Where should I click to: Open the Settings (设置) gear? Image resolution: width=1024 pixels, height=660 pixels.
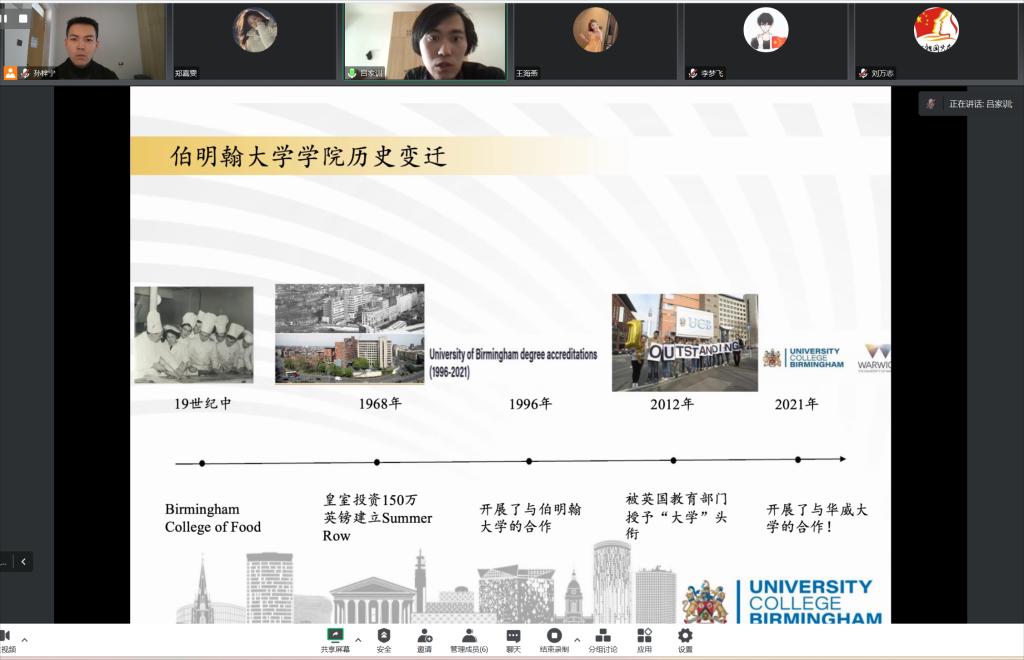pyautogui.click(x=685, y=636)
